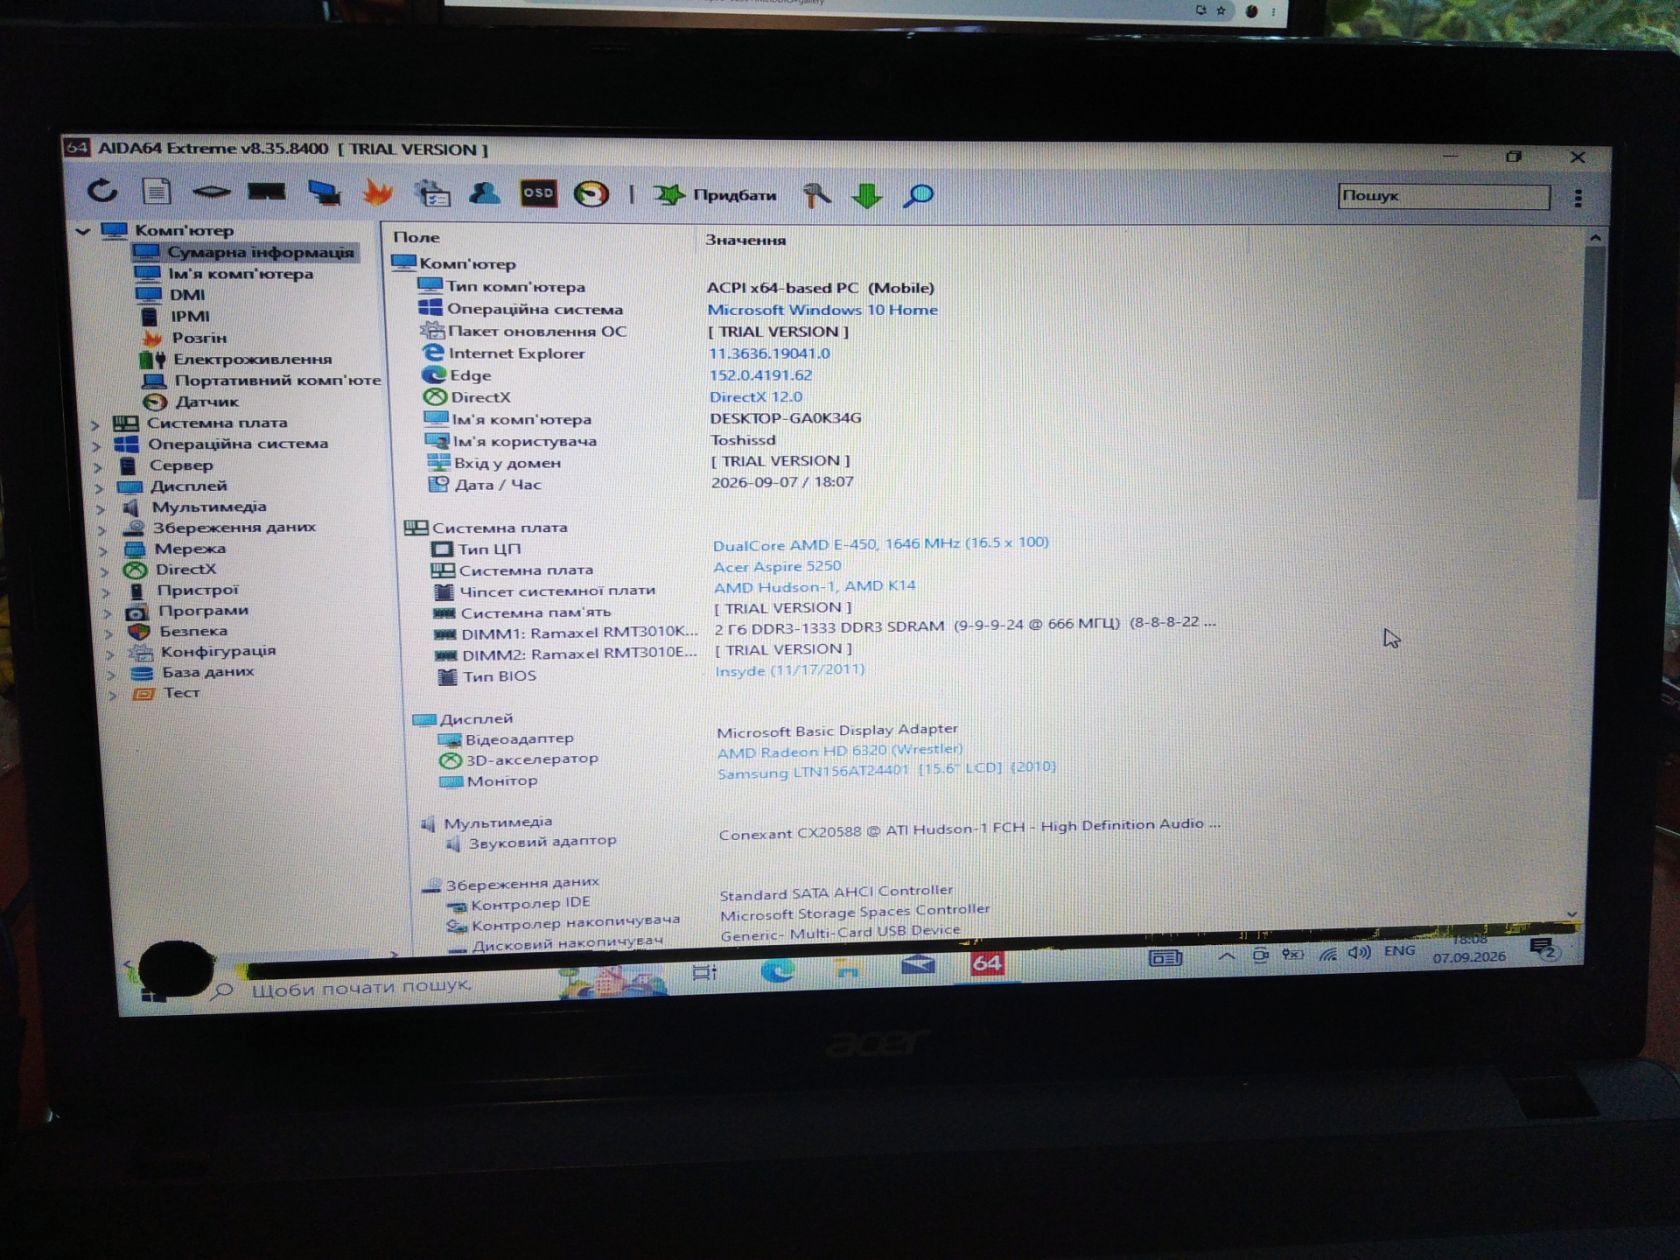Open Edge from the taskbar
The image size is (1680, 1260).
tap(778, 970)
